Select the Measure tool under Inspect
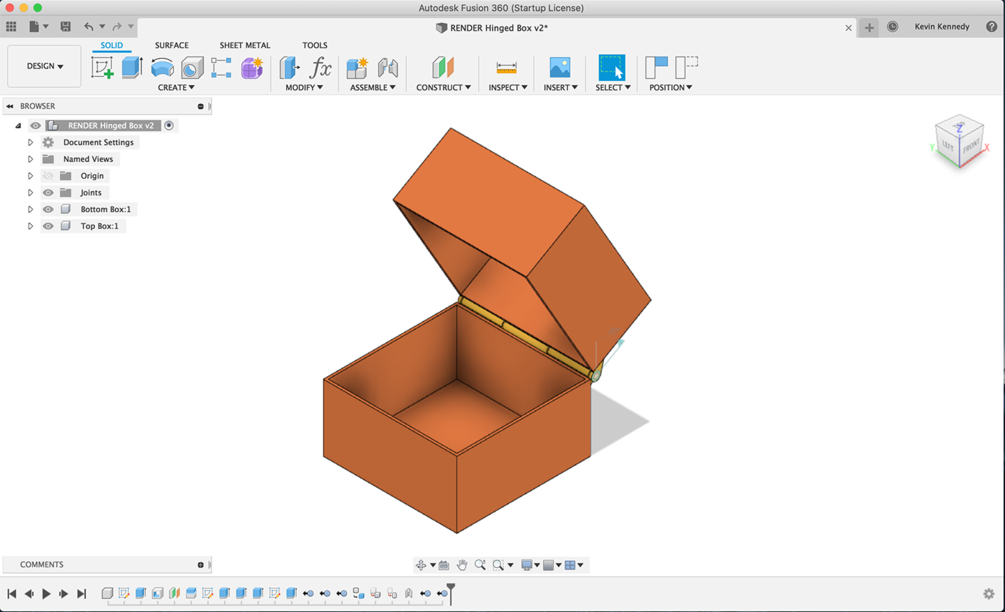The image size is (1005, 612). pos(507,65)
